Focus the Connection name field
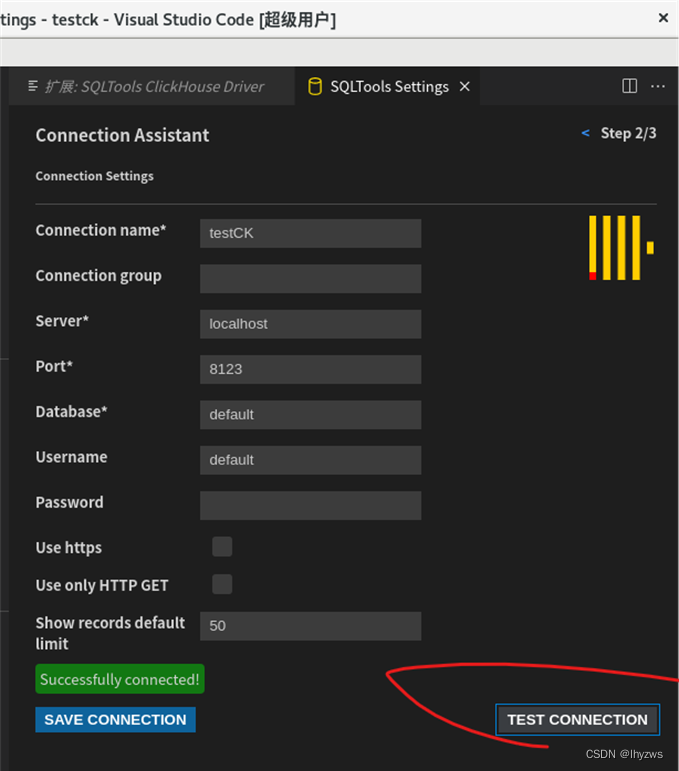 tap(311, 233)
